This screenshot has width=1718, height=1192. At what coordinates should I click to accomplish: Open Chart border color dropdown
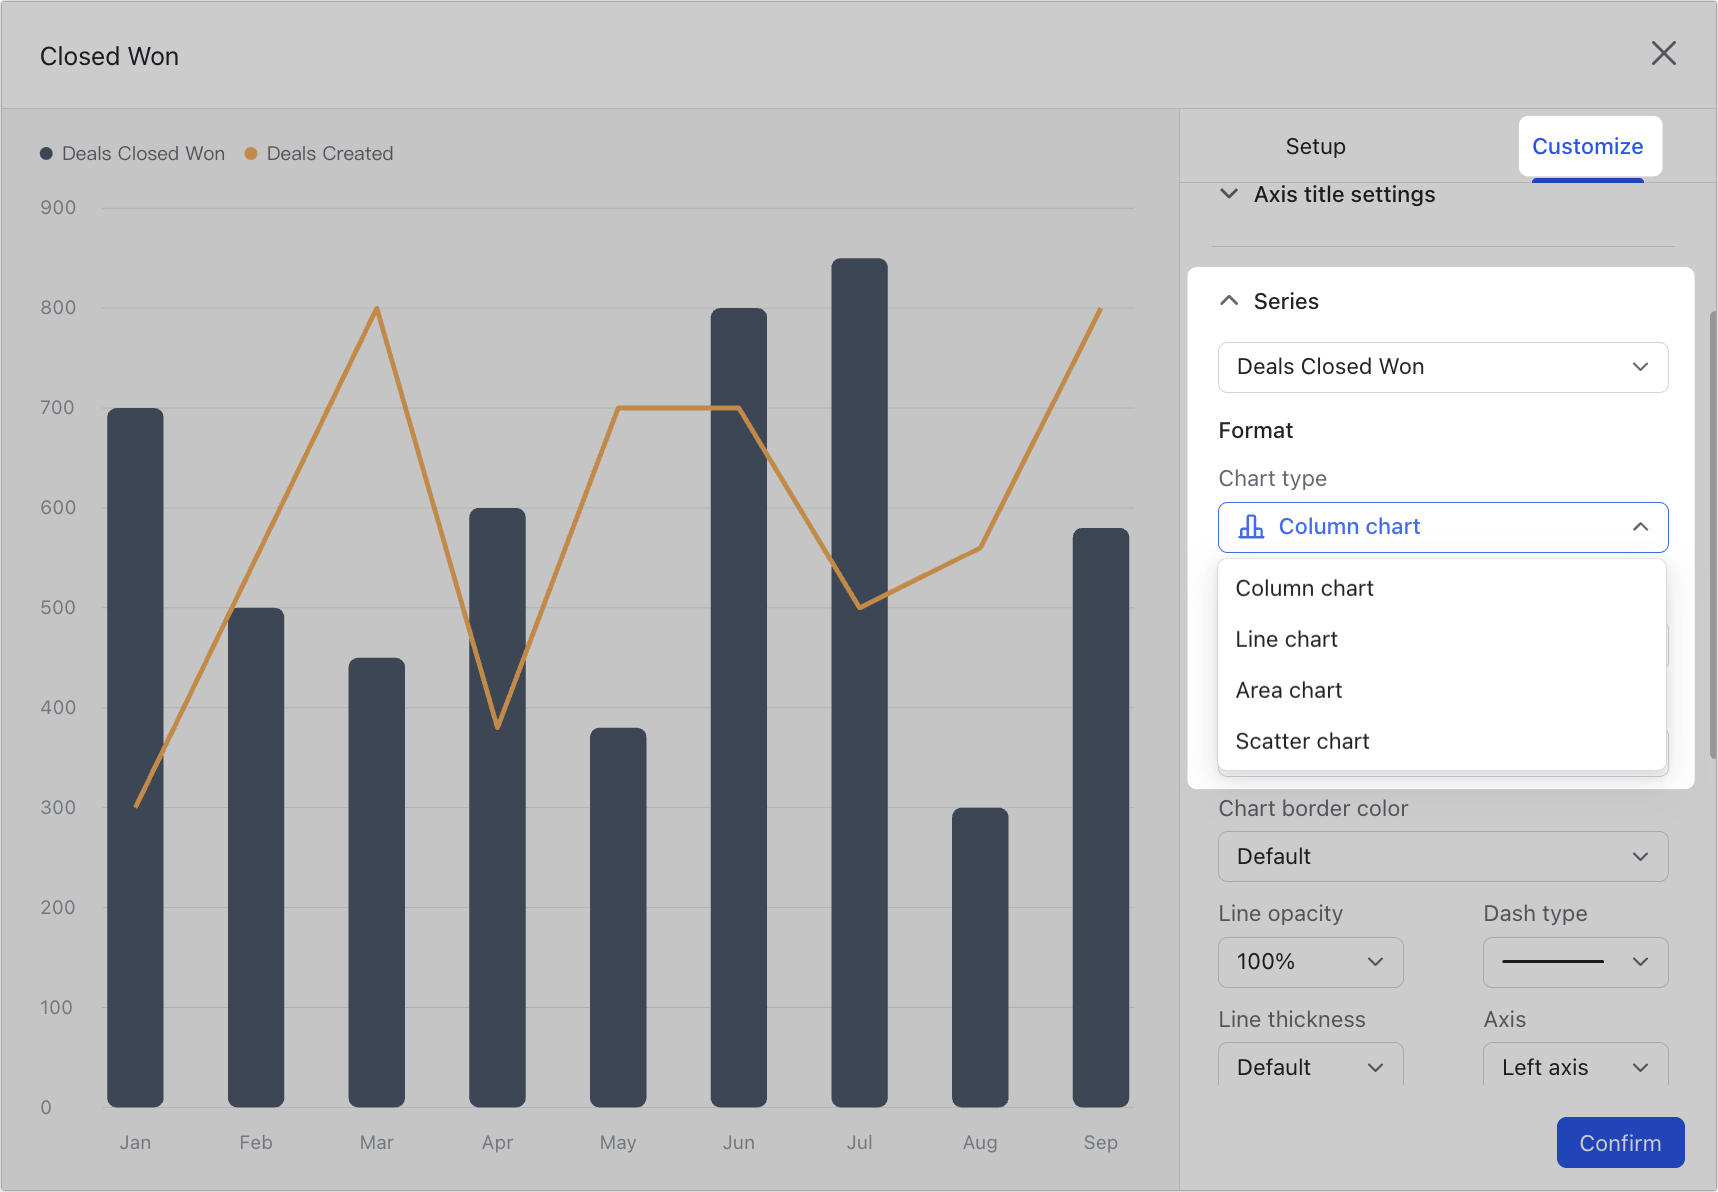1443,857
